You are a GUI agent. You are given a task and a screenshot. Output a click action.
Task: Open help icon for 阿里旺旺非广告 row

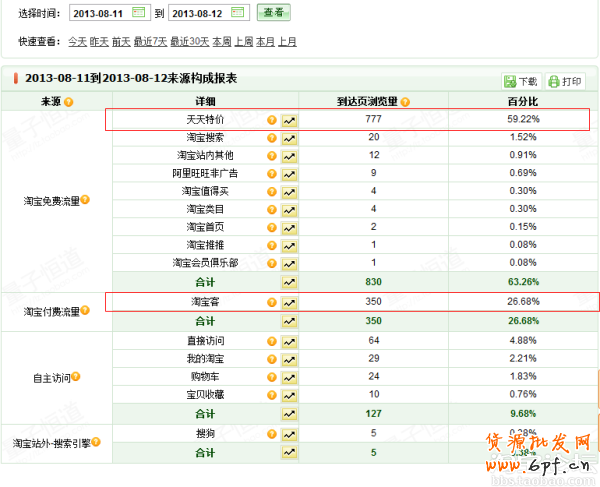[272, 174]
